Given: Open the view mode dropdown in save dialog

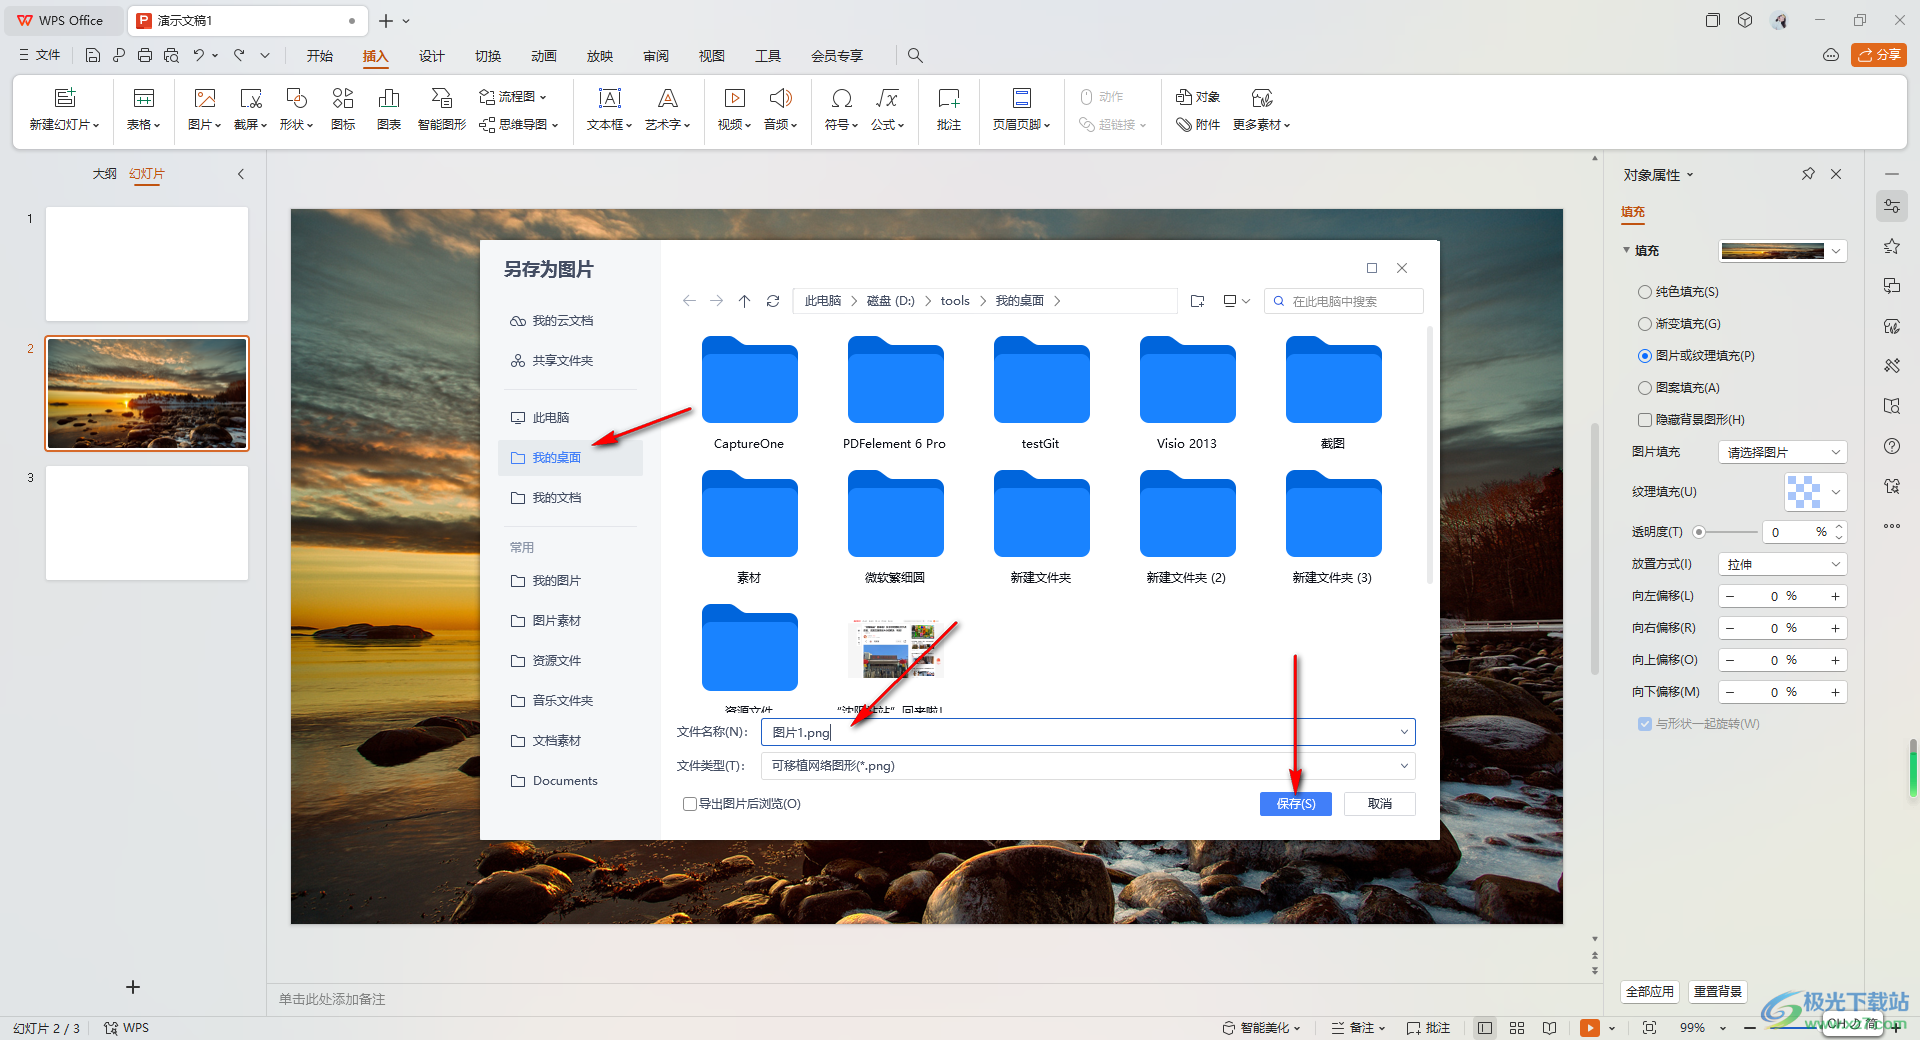Looking at the screenshot, I should click(1237, 301).
